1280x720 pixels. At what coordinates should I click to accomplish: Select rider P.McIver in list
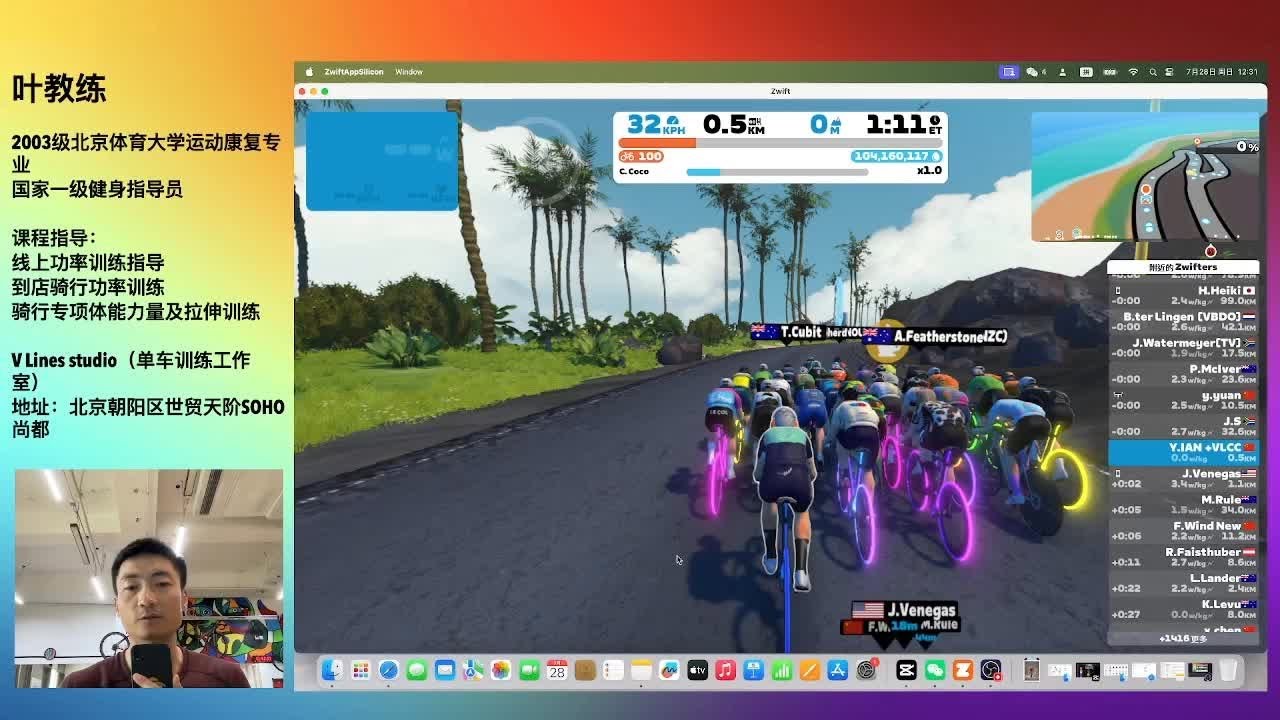[x=1183, y=374]
